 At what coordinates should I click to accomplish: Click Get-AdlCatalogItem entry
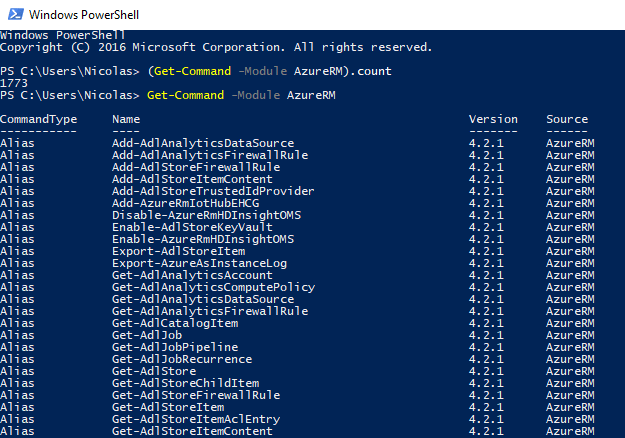tap(175, 323)
